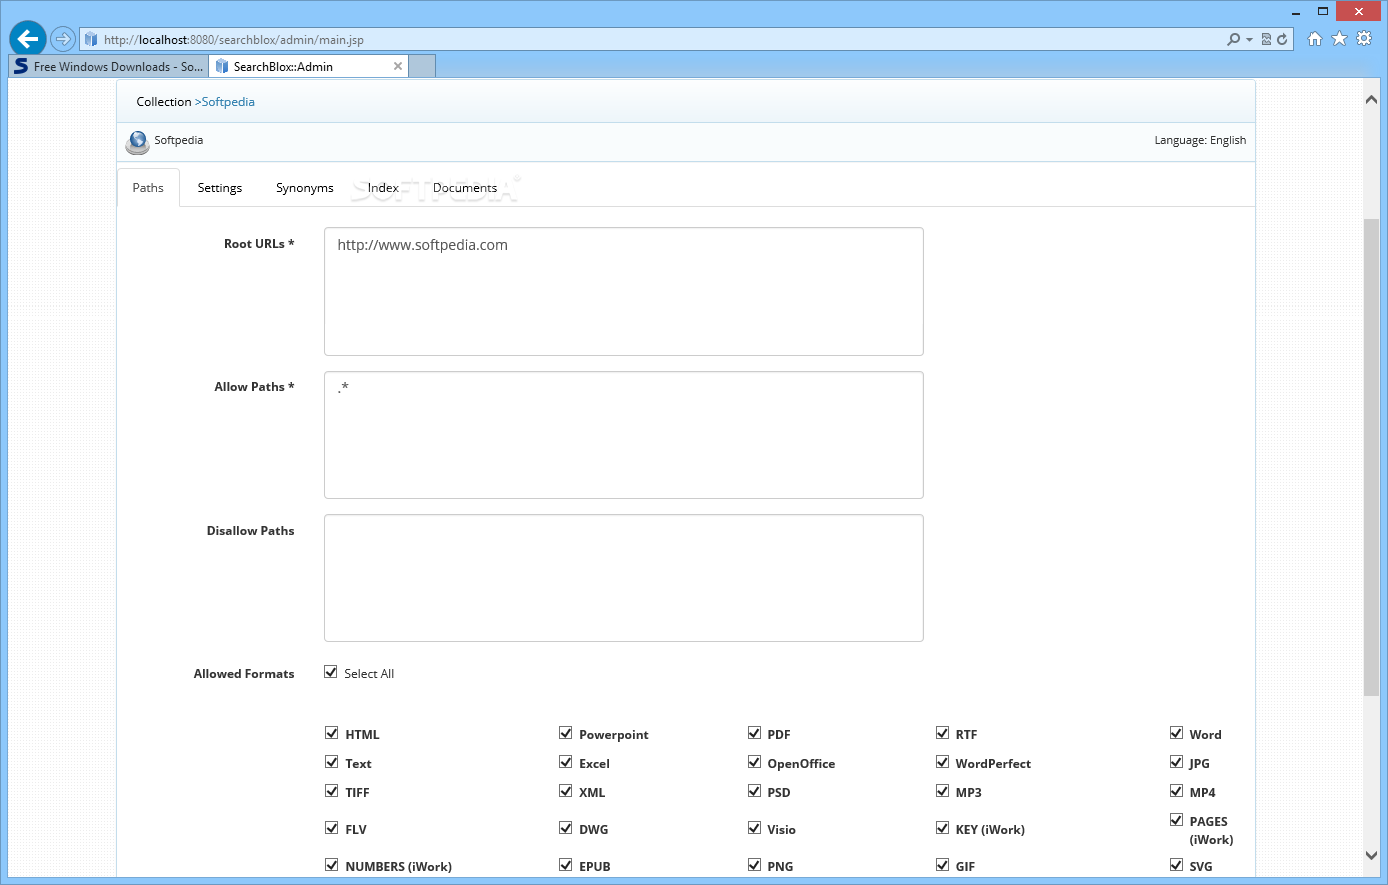This screenshot has height=885, width=1388.
Task: Uncheck the PNG format checkbox
Action: 755,865
